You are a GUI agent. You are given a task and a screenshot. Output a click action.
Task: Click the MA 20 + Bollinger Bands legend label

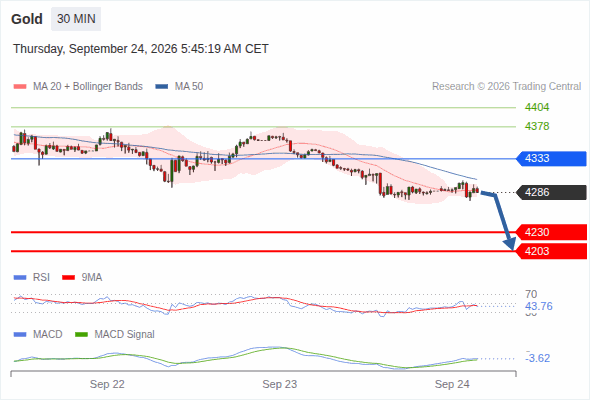[88, 87]
